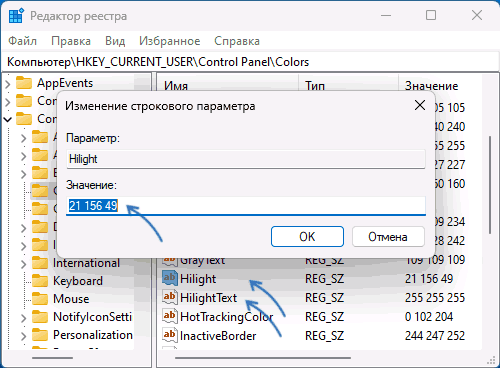Screen dimensions: 500x368
Task: Open the Правка menu
Action: pyautogui.click(x=71, y=41)
